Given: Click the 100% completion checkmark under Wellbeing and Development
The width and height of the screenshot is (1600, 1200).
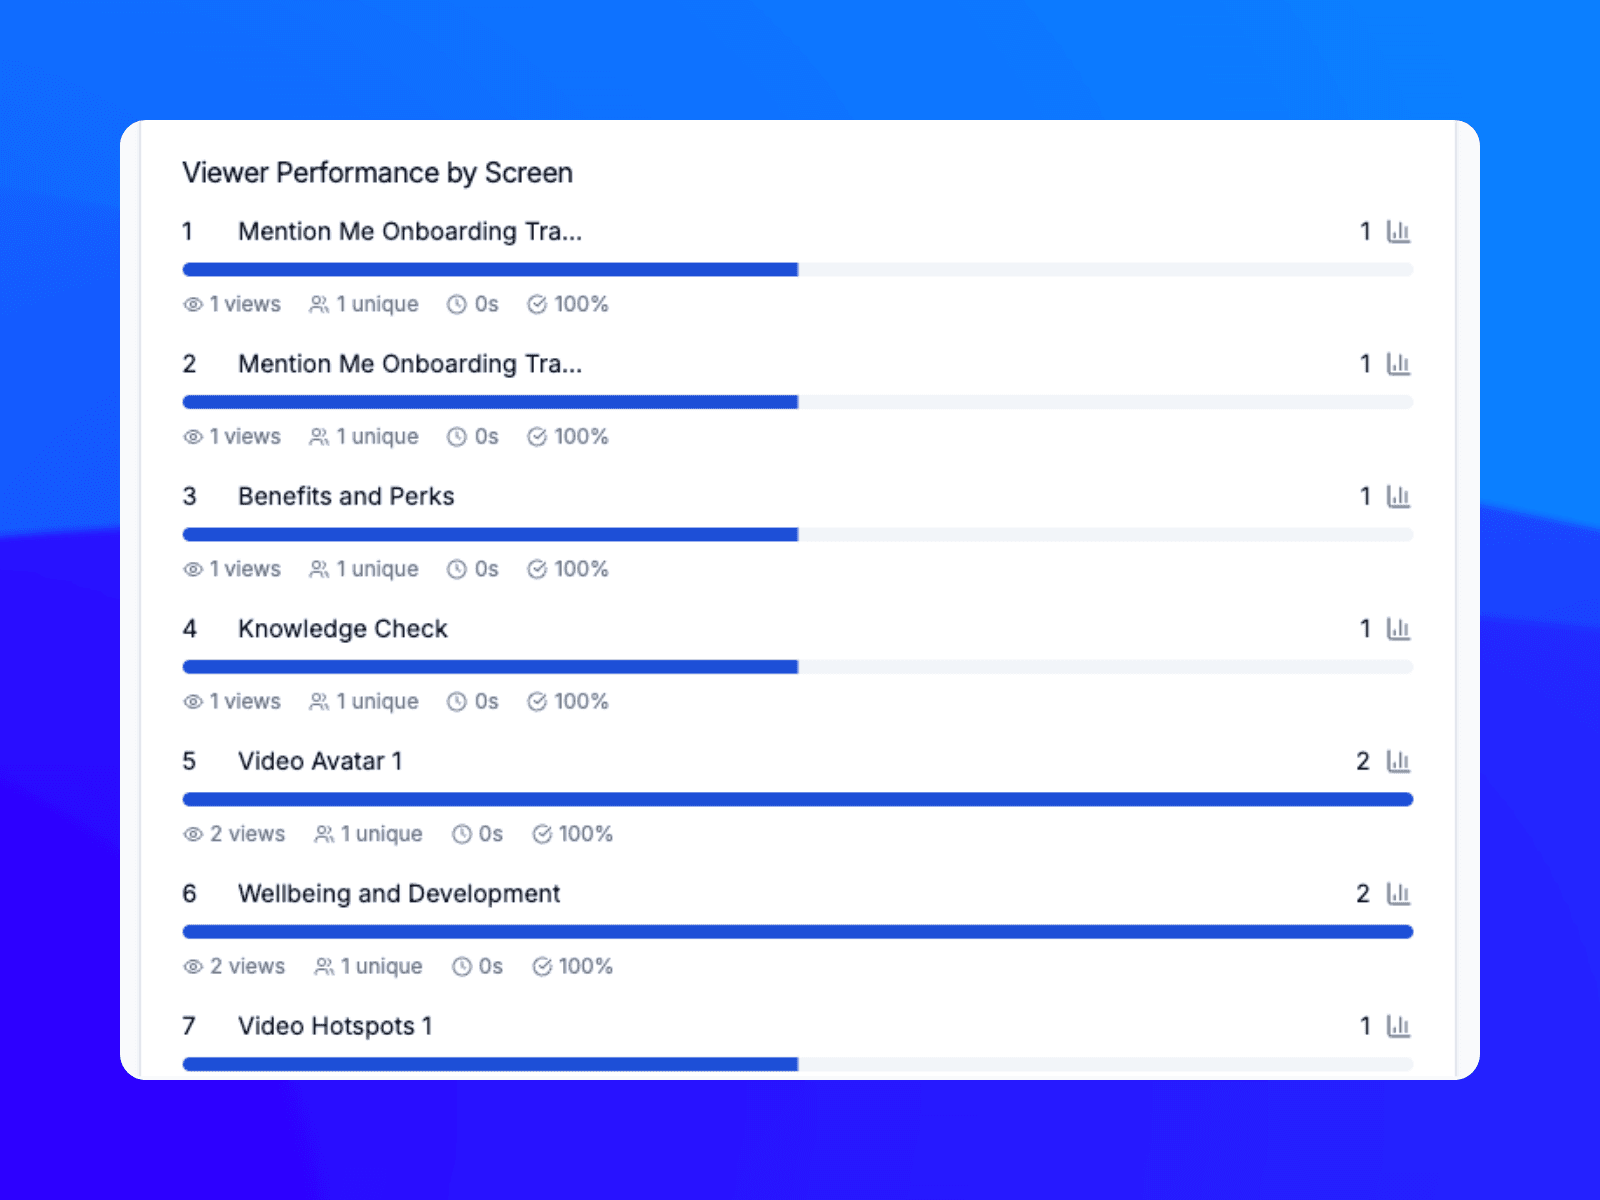Looking at the screenshot, I should tap(542, 967).
